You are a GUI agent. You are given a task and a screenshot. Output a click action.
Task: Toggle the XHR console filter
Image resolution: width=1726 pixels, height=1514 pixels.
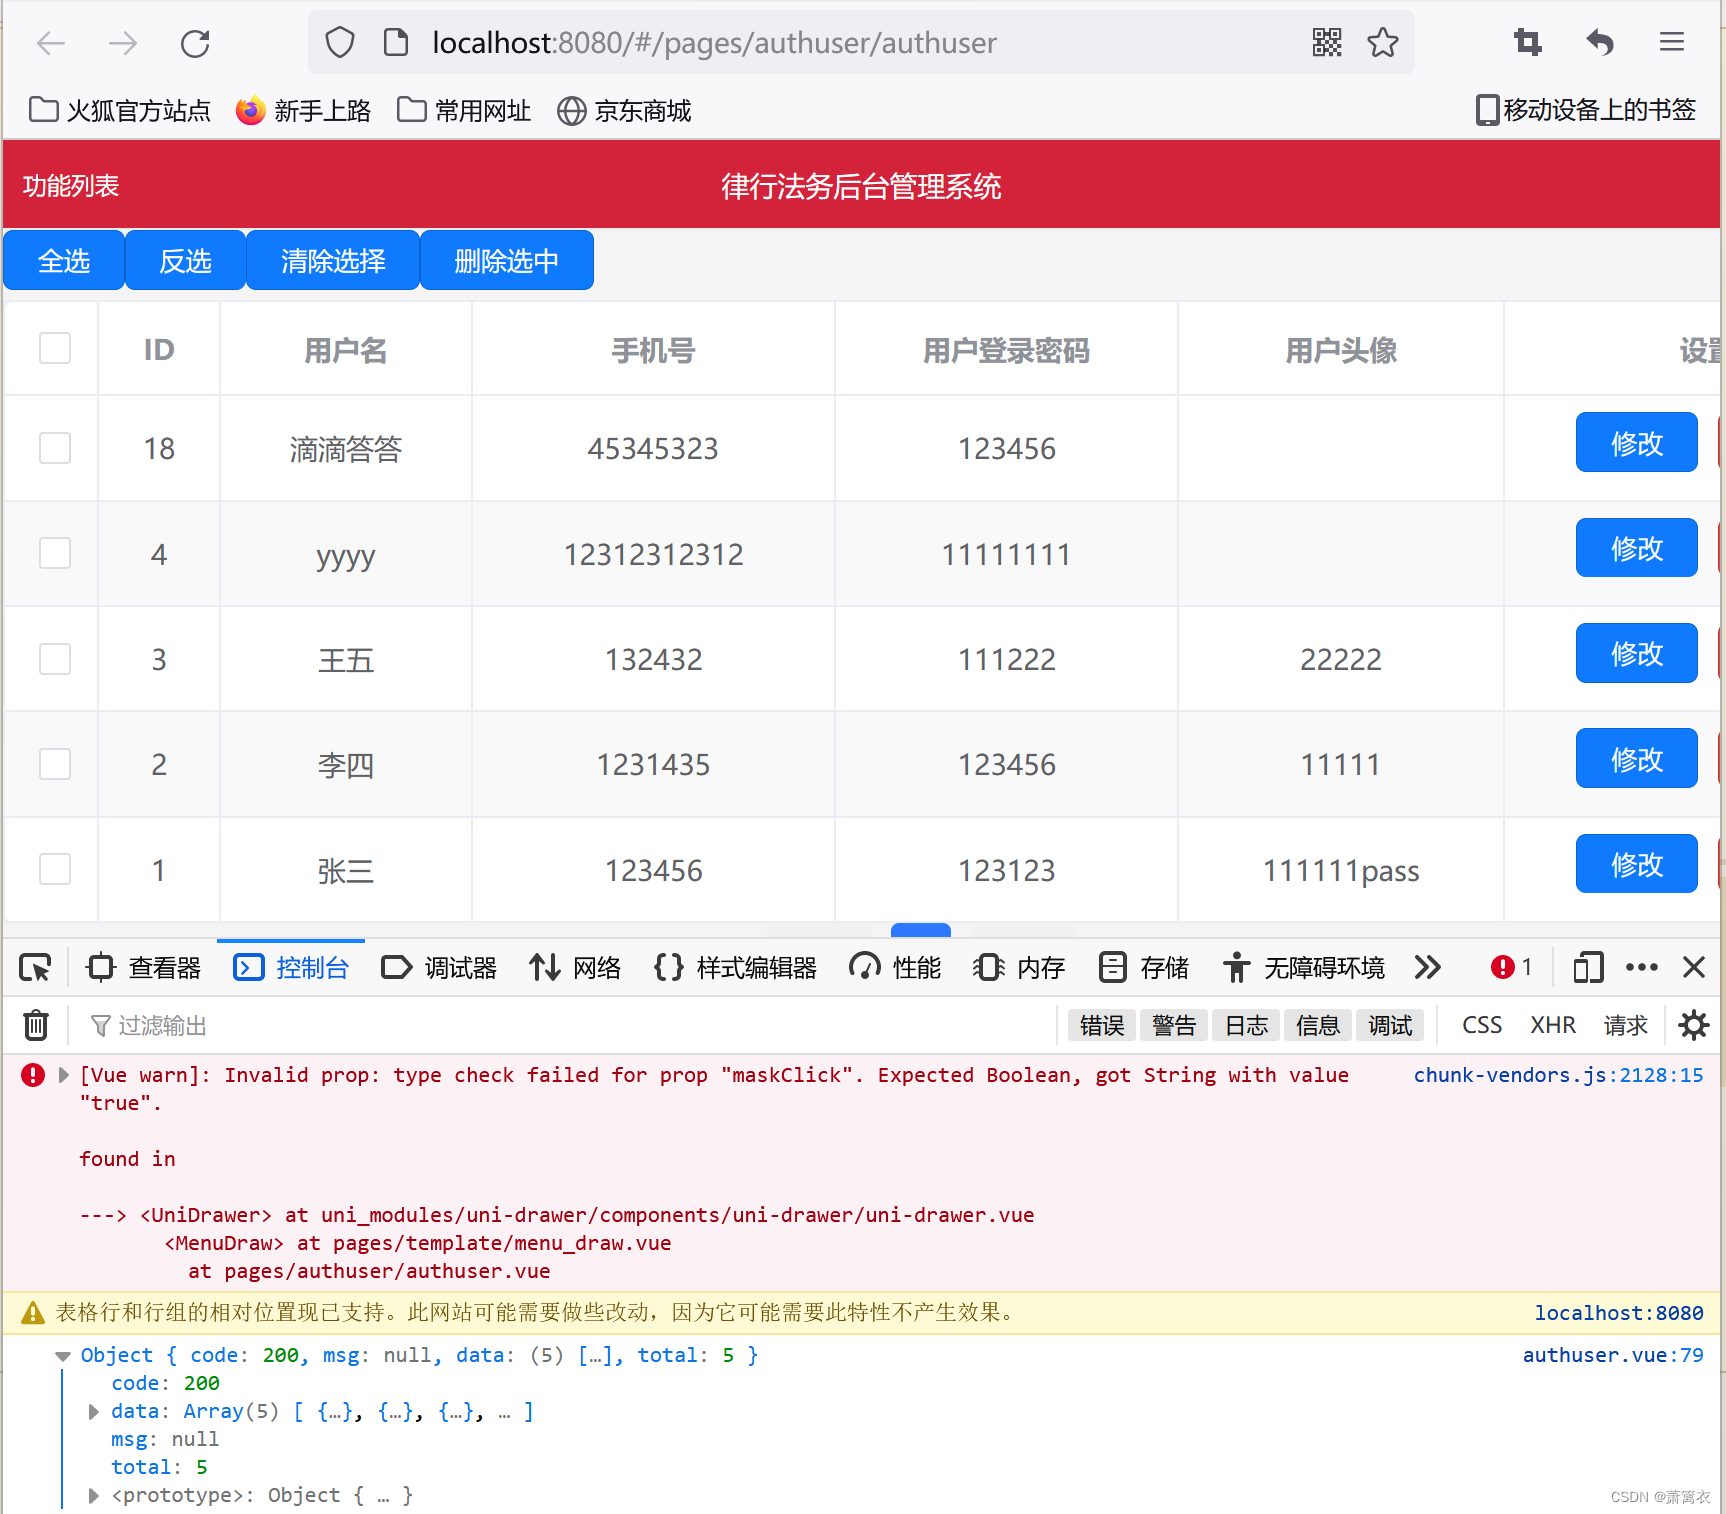[1553, 1025]
